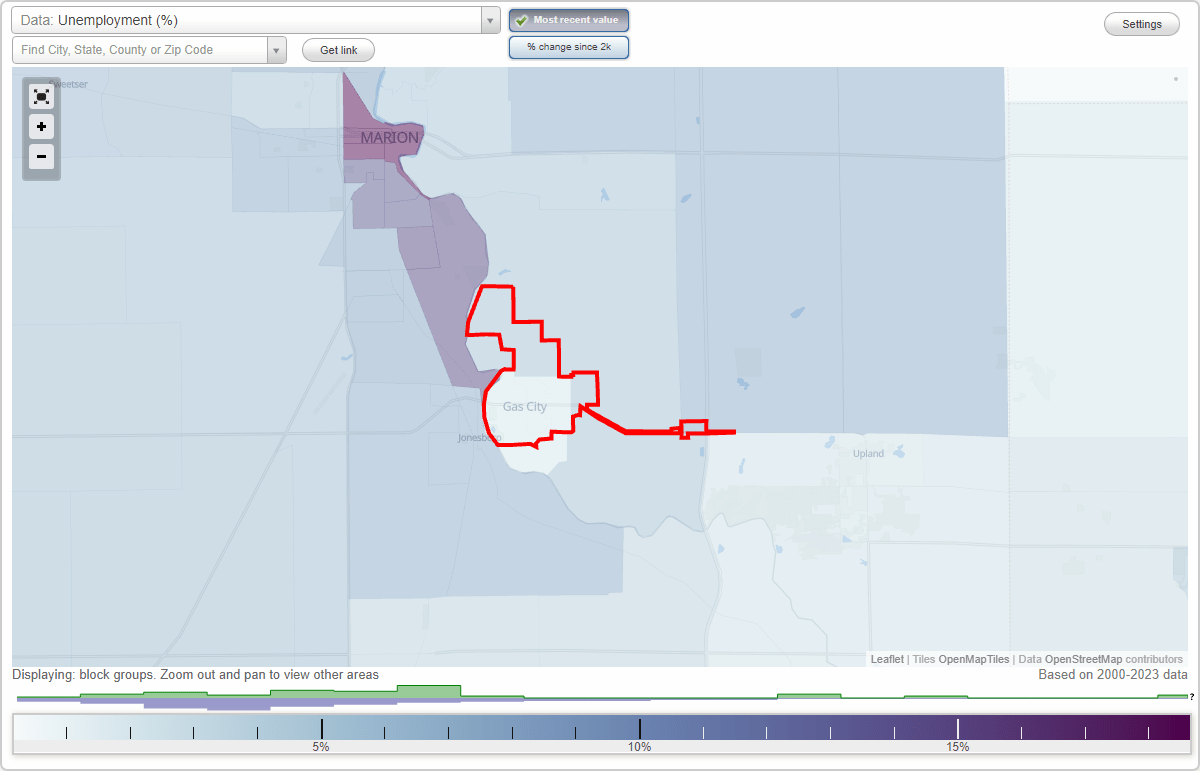Expand the city search dropdown arrow
Screen dimensions: 1200x771
coord(276,50)
